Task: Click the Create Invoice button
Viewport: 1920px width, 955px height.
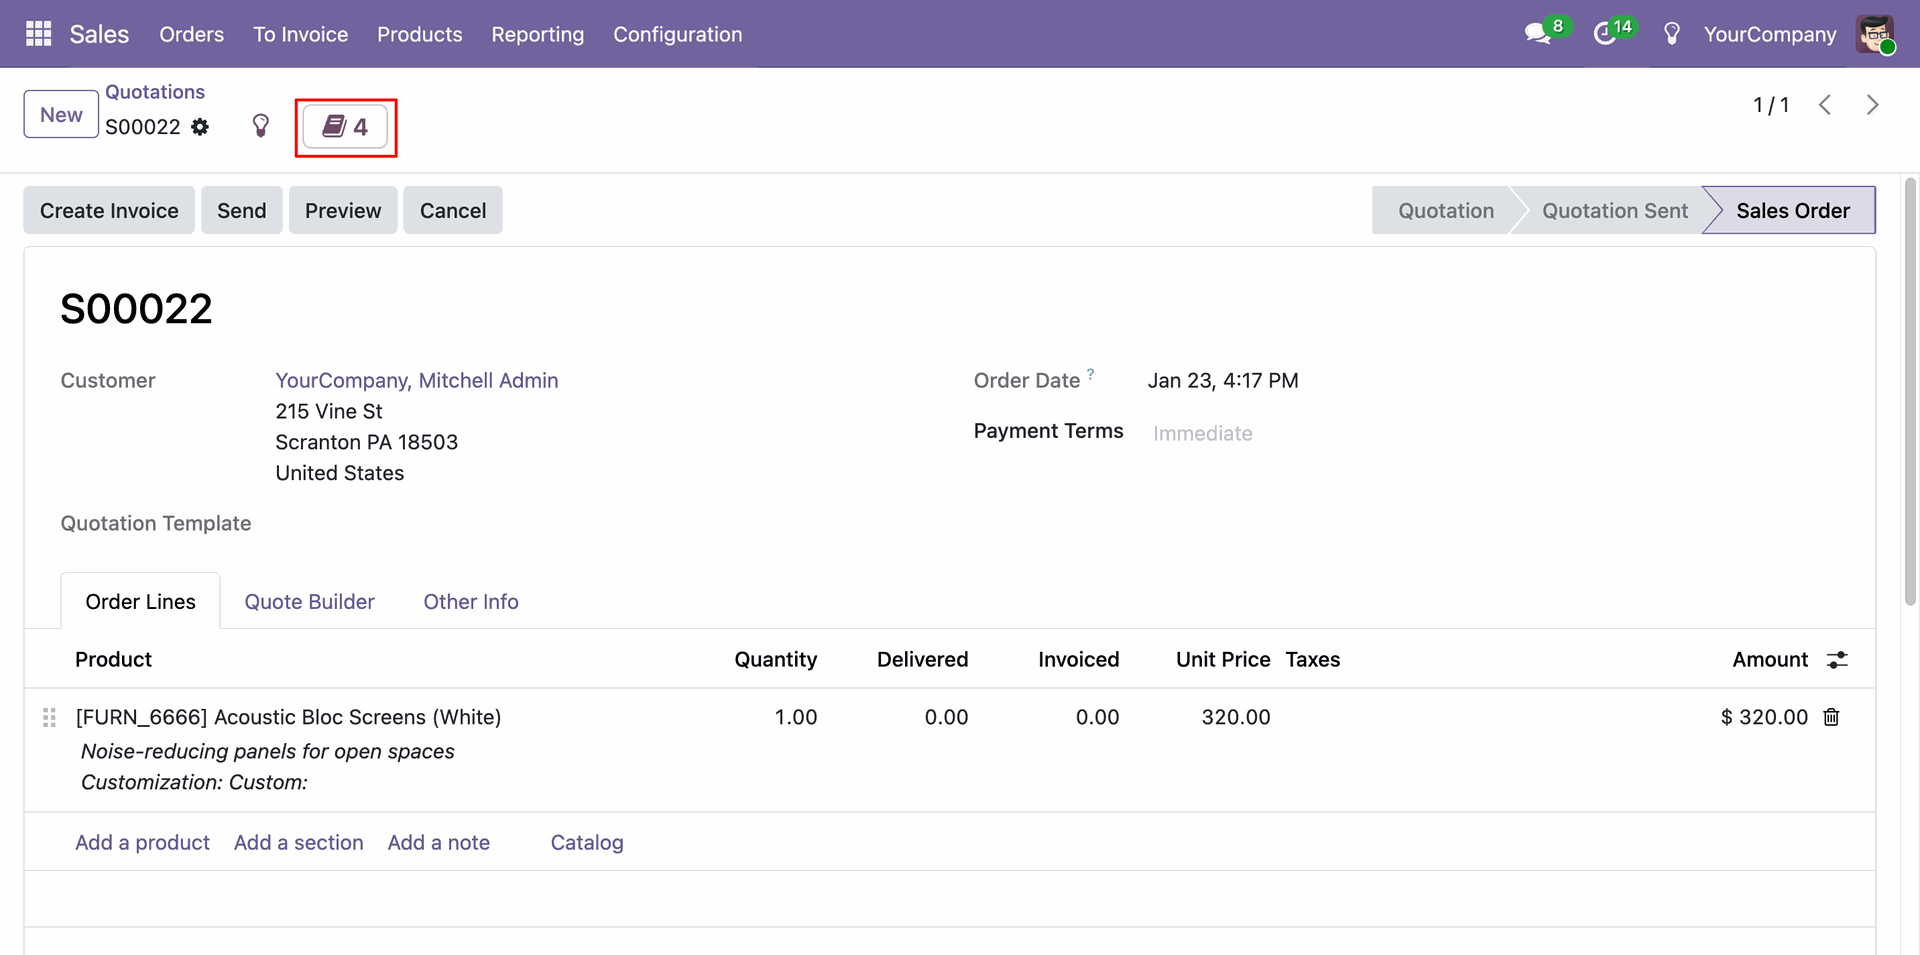Action: click(x=109, y=211)
